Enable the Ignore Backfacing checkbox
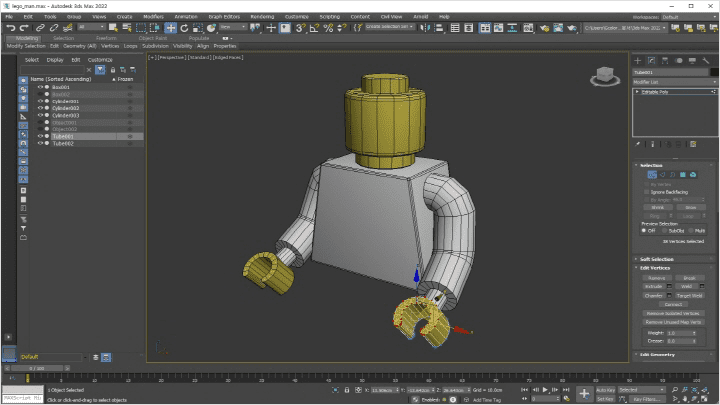This screenshot has width=720, height=405. tap(647, 192)
